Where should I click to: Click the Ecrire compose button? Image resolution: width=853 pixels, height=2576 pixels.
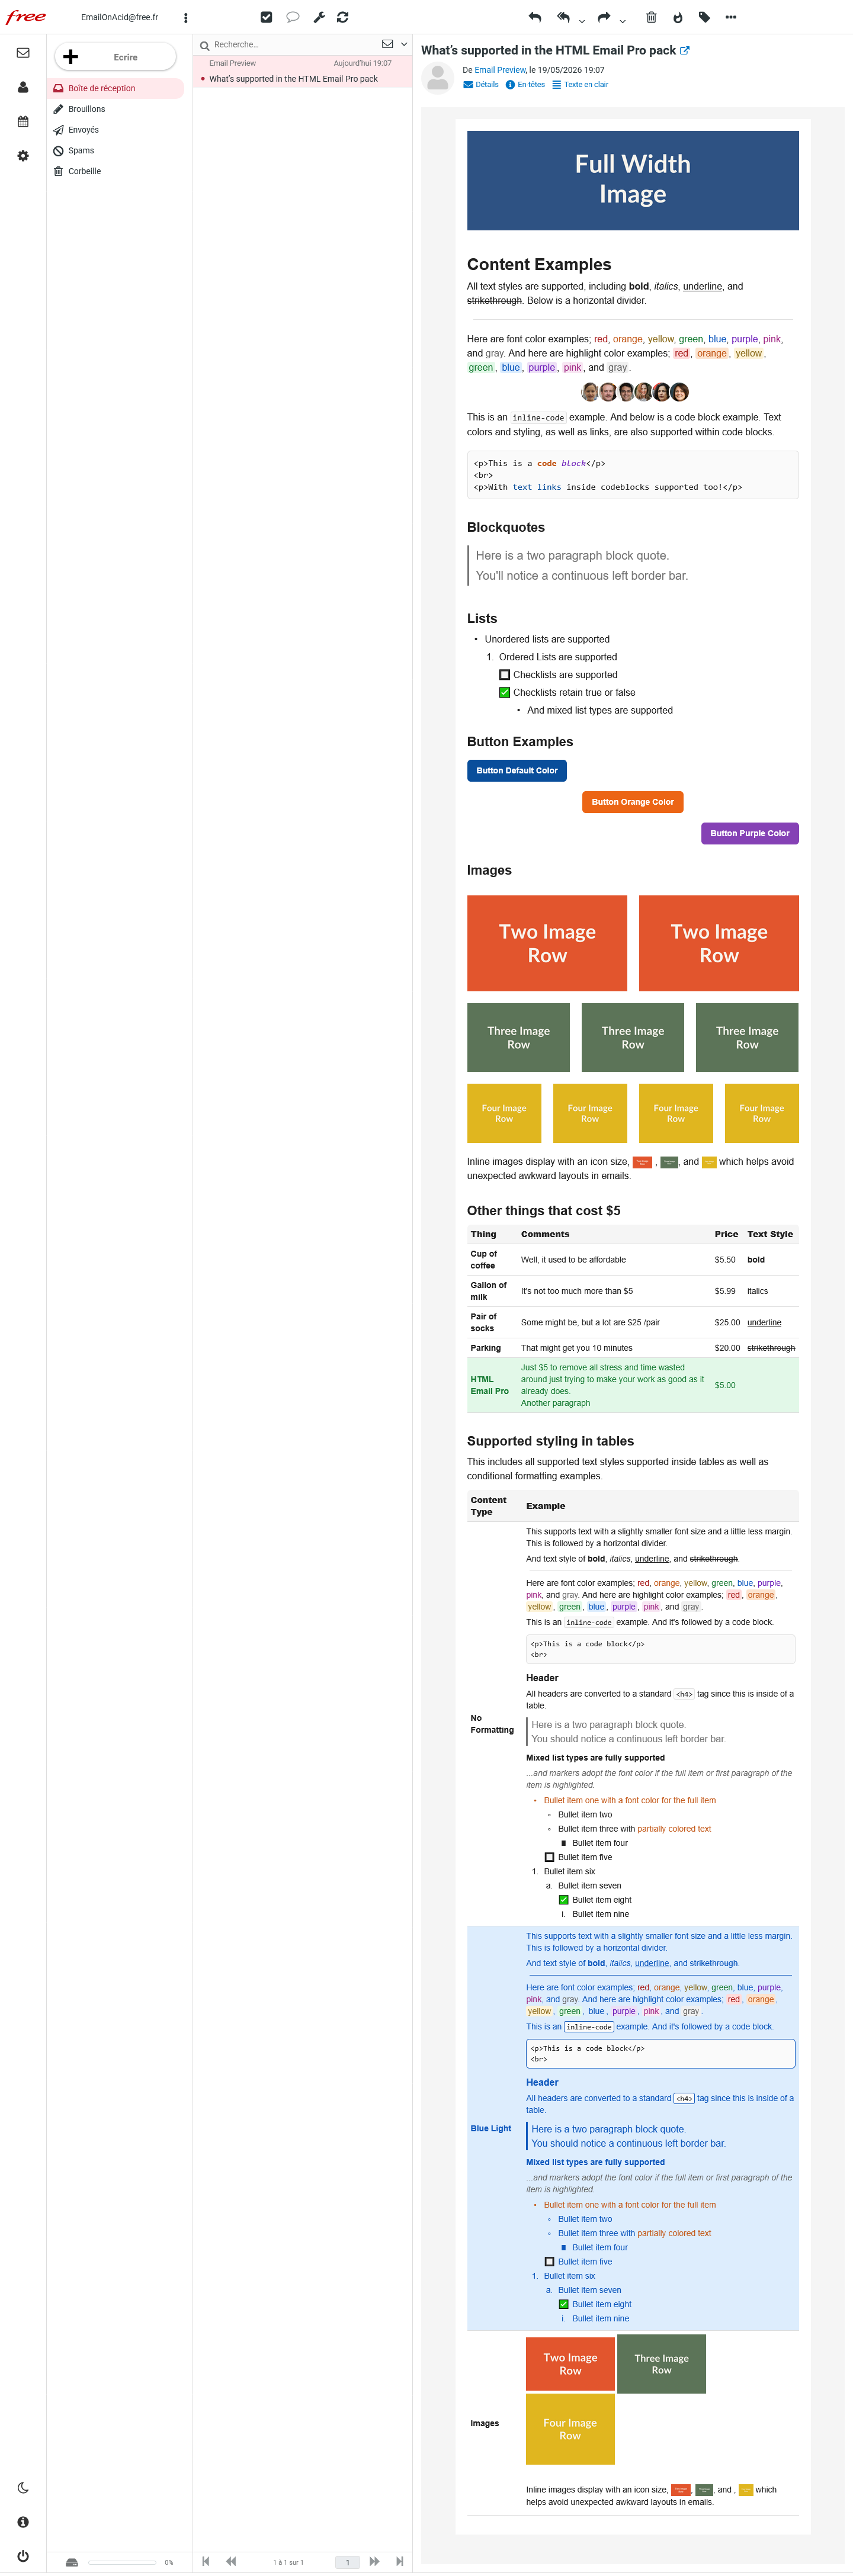(x=115, y=57)
